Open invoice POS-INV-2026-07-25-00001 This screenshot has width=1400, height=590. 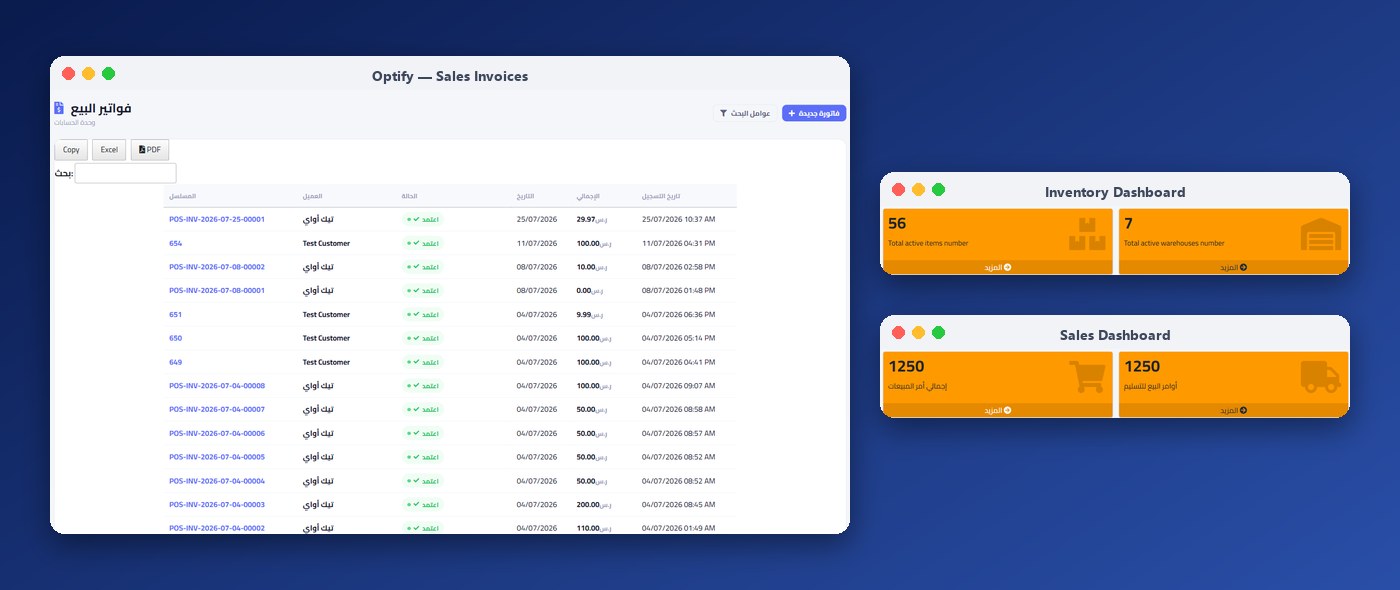pyautogui.click(x=217, y=219)
